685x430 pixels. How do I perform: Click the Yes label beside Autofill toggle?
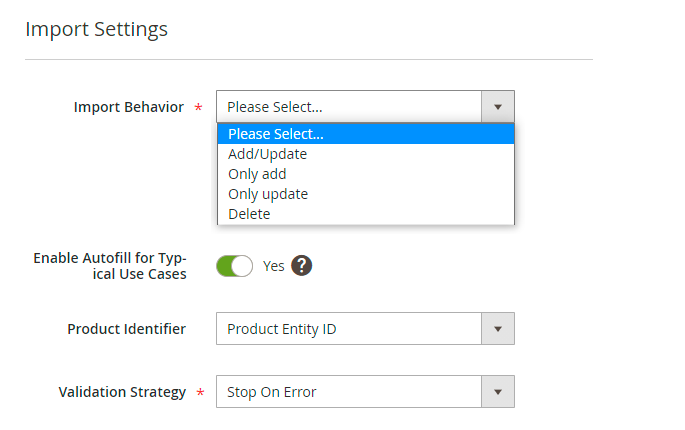[x=273, y=266]
